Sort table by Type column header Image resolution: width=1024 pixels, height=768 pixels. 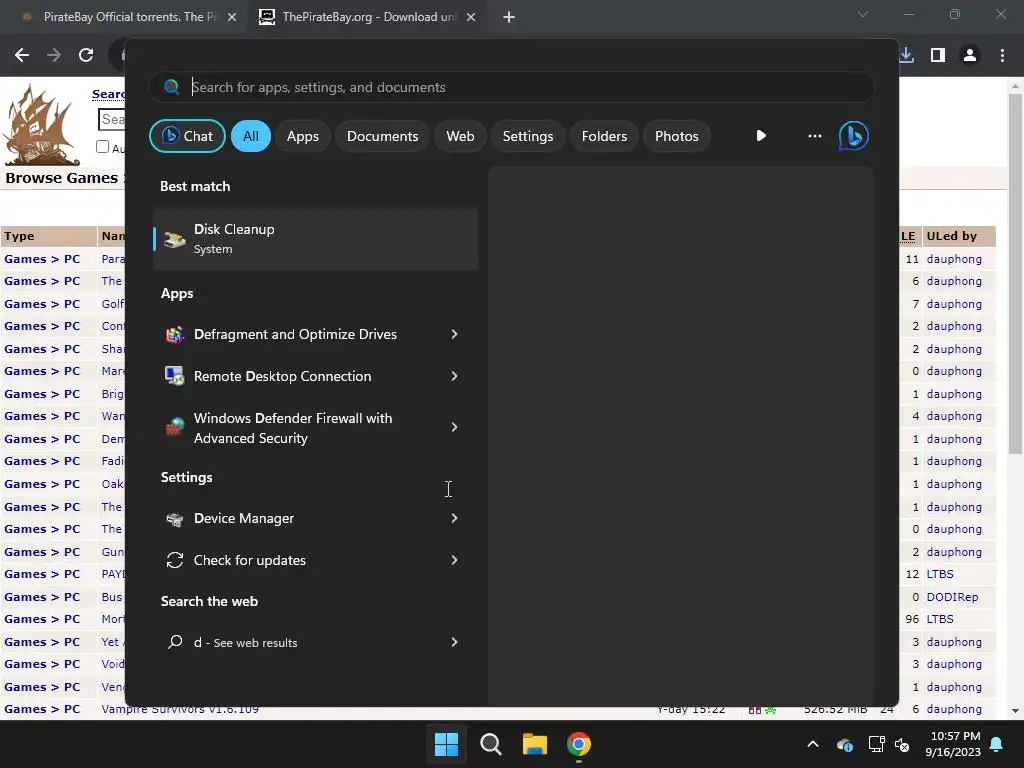[20, 236]
